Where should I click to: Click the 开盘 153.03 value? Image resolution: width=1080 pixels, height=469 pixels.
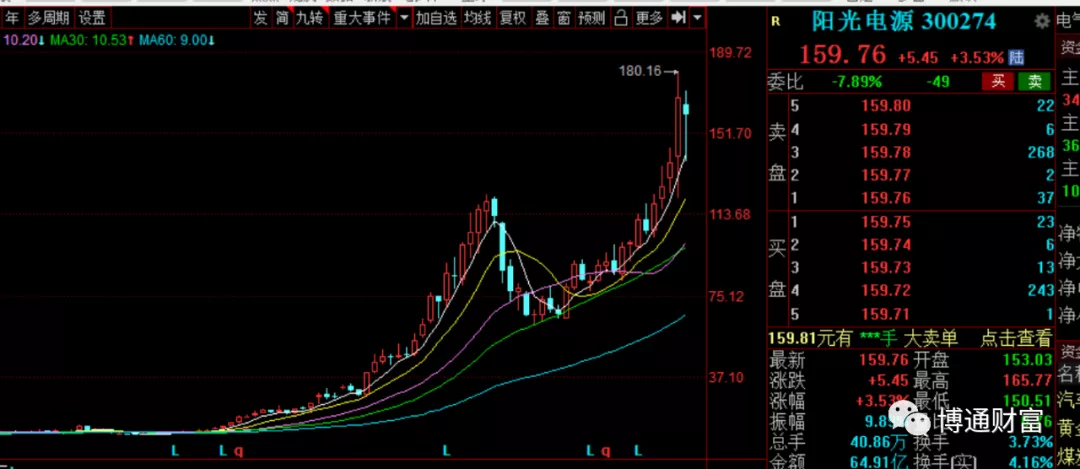tap(1028, 359)
